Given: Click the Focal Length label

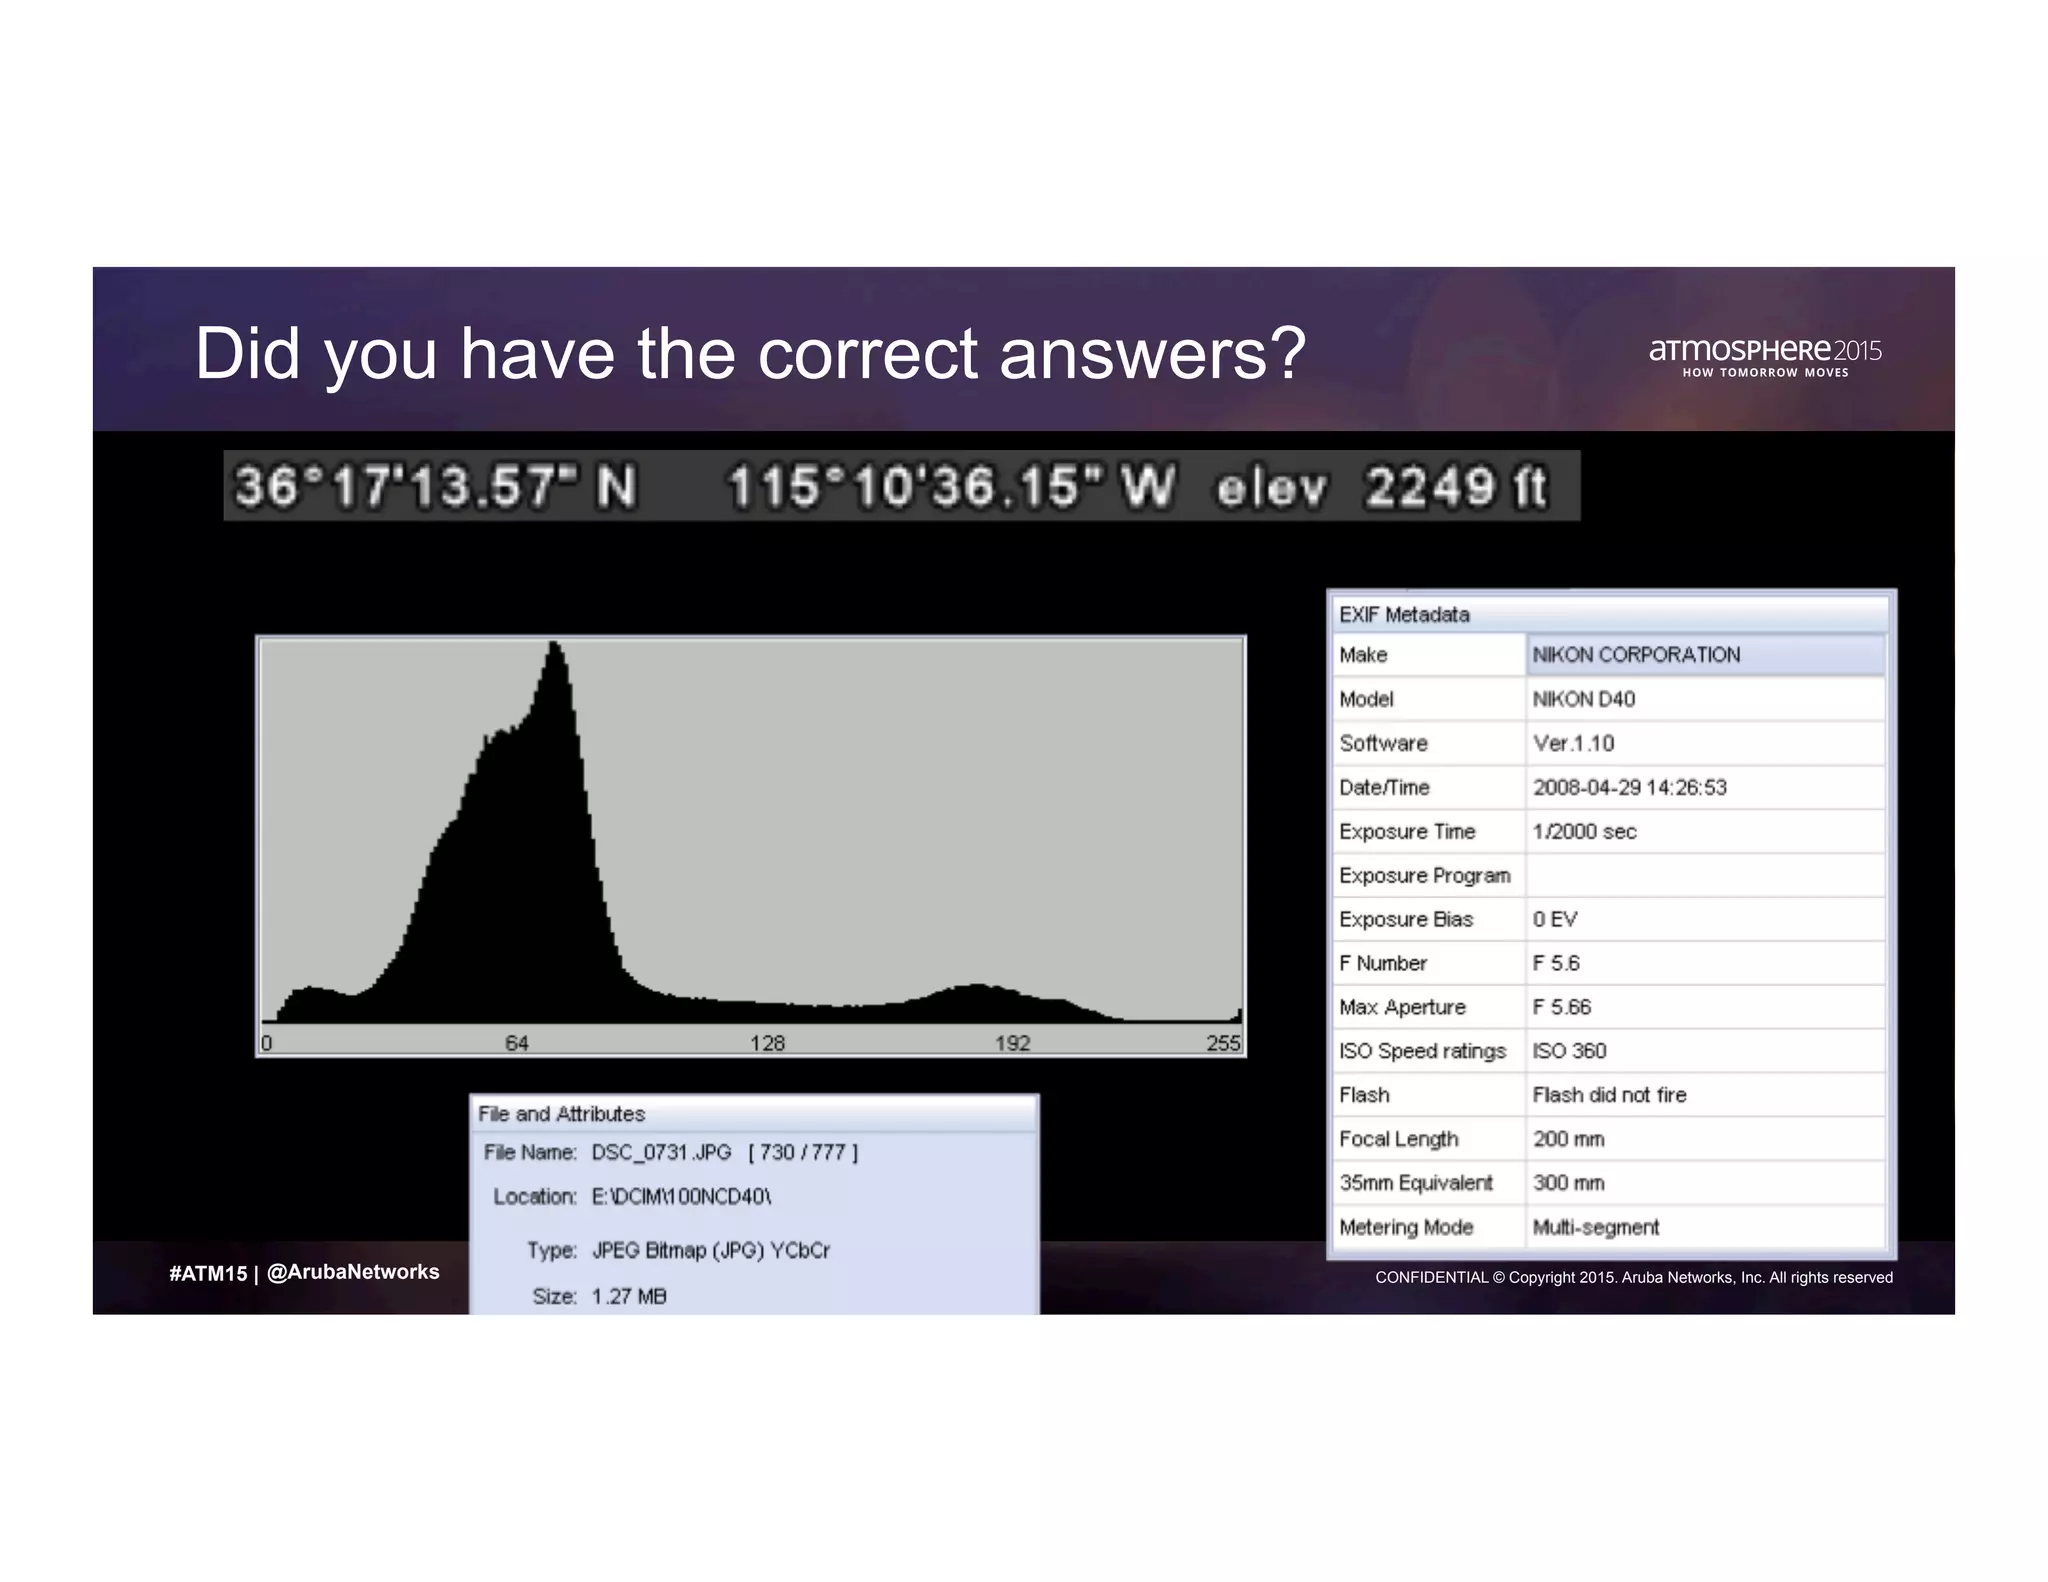Looking at the screenshot, I should 1398,1139.
